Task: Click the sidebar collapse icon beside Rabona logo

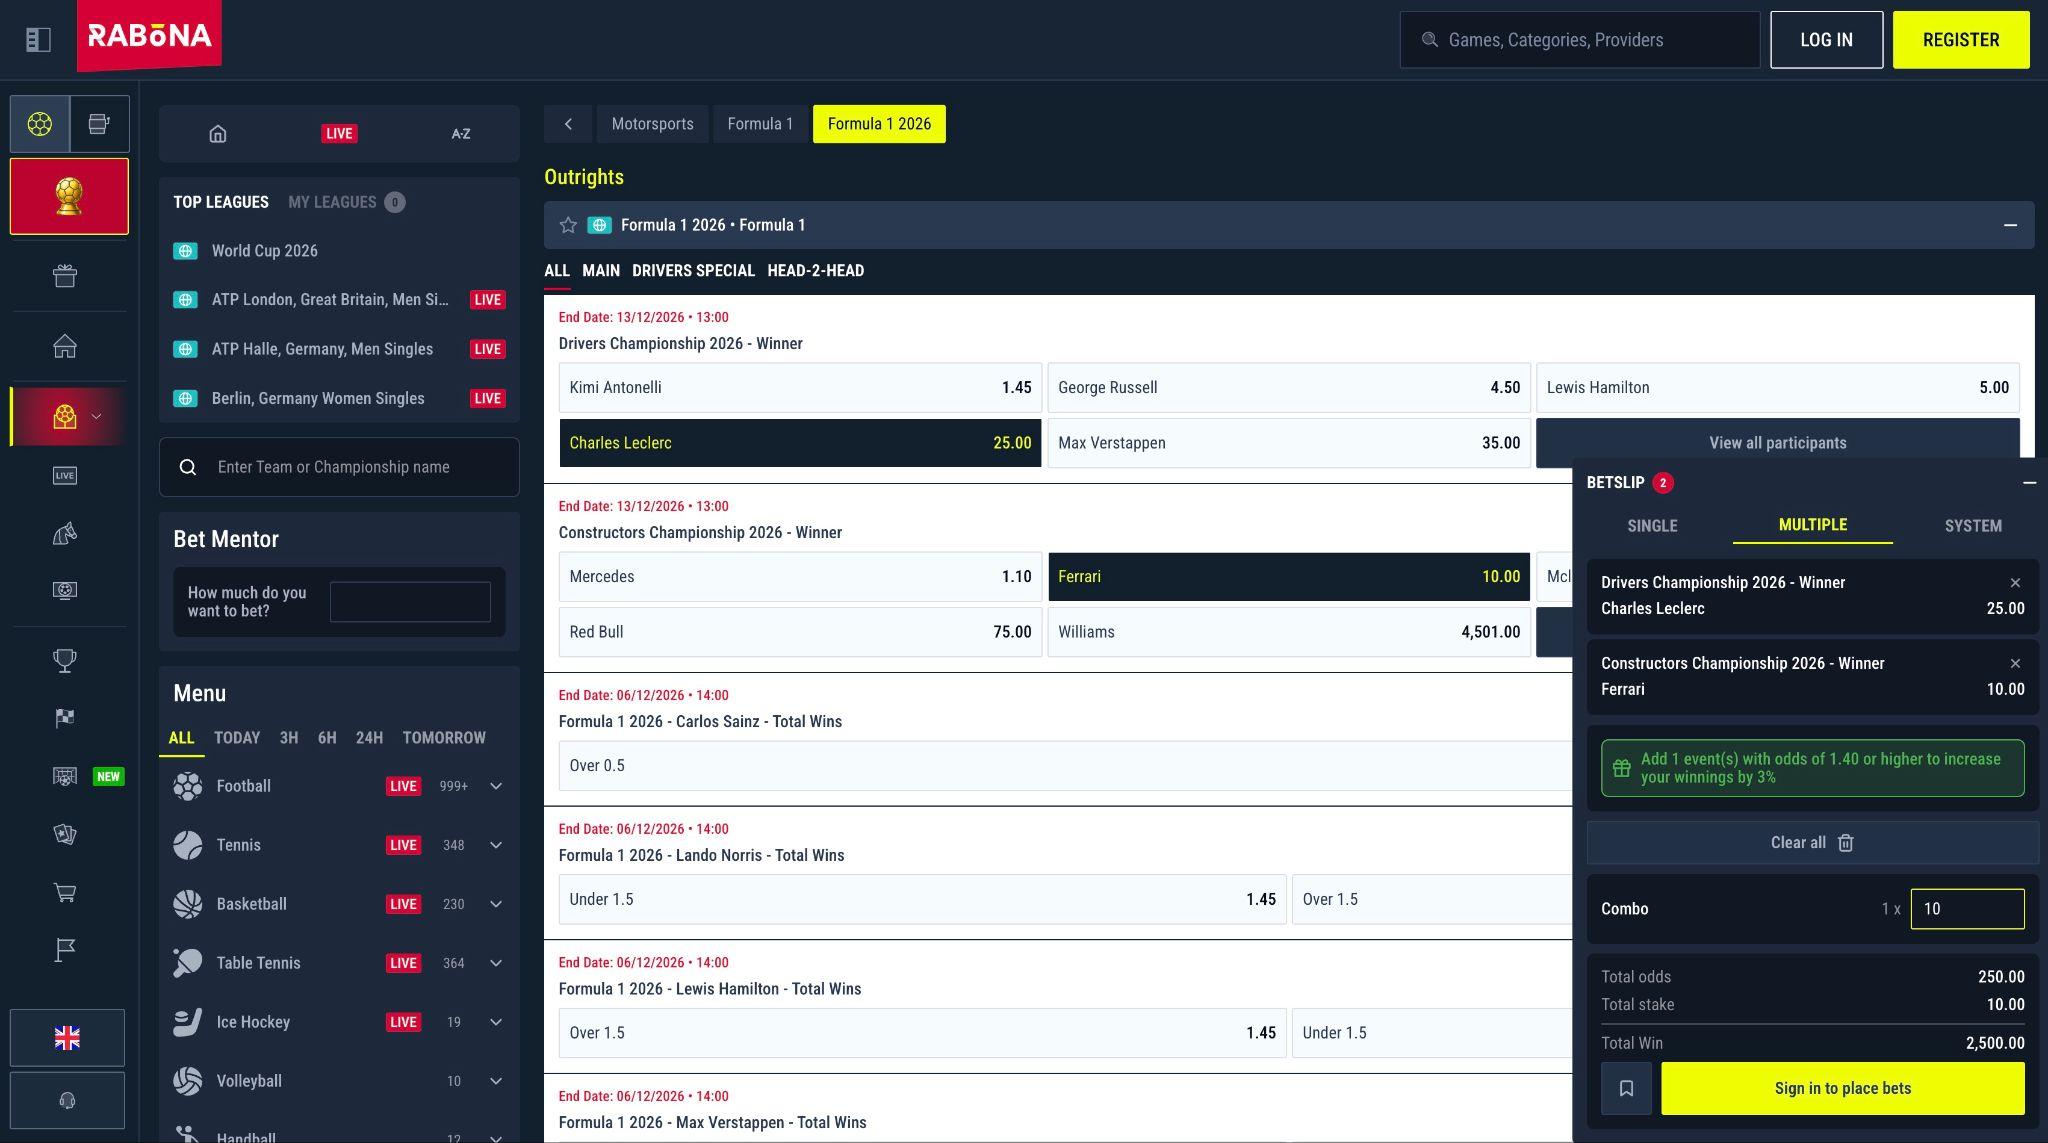Action: click(x=38, y=40)
